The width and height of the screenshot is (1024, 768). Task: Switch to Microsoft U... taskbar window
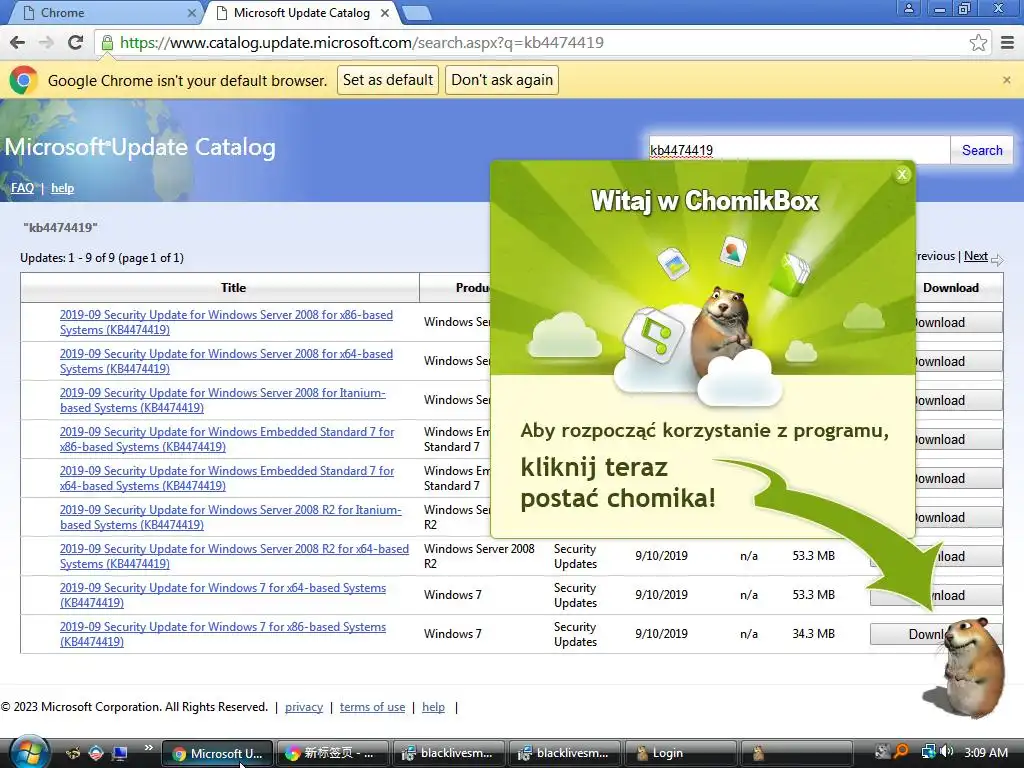tap(216, 754)
